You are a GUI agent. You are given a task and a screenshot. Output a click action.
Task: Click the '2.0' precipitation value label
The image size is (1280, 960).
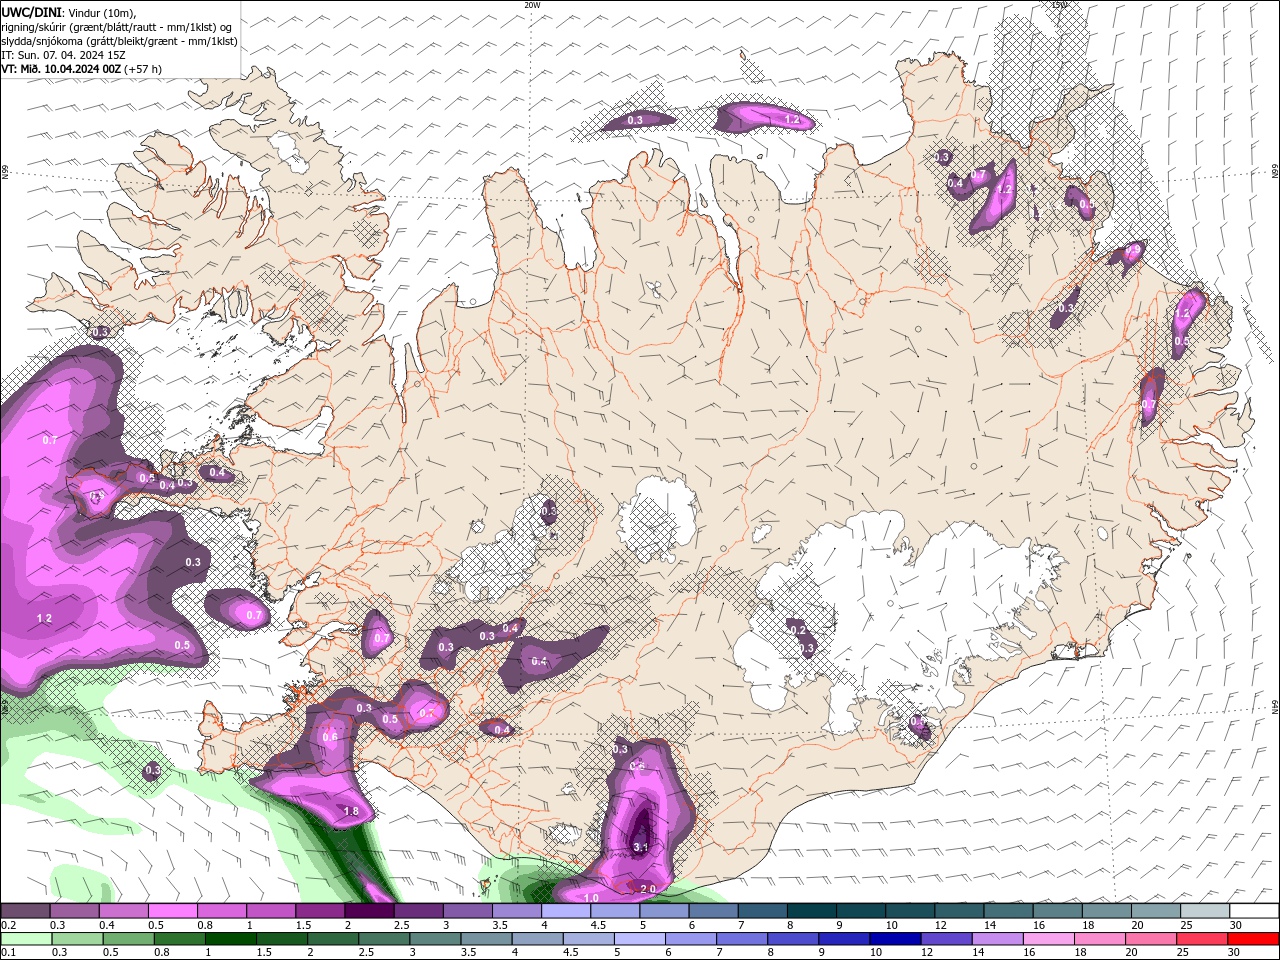(x=647, y=888)
